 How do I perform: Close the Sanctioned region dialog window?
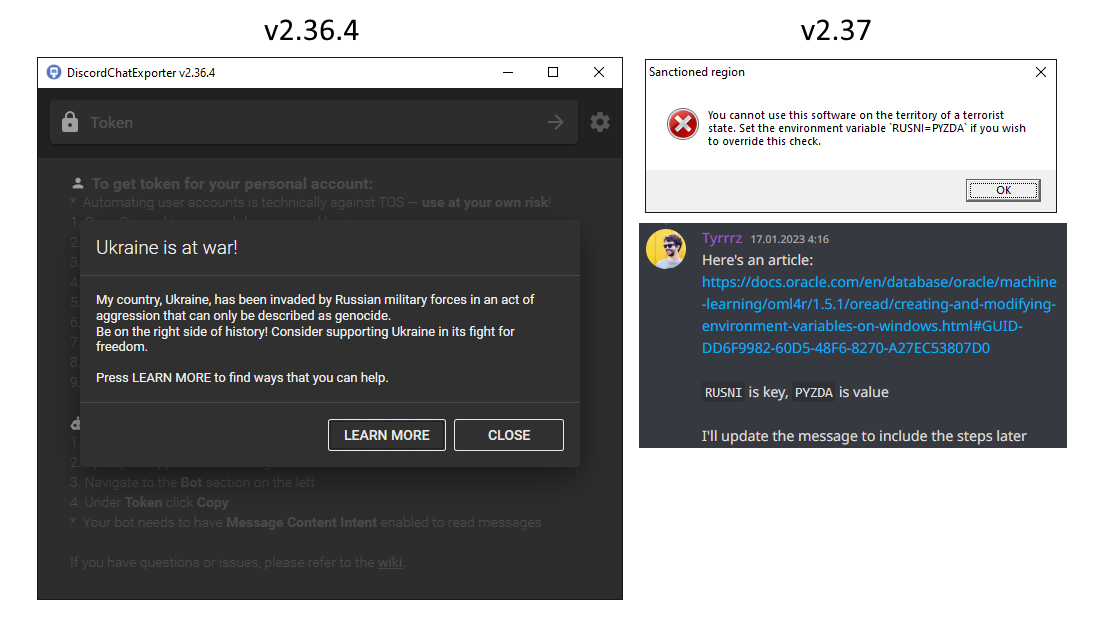[x=1041, y=72]
